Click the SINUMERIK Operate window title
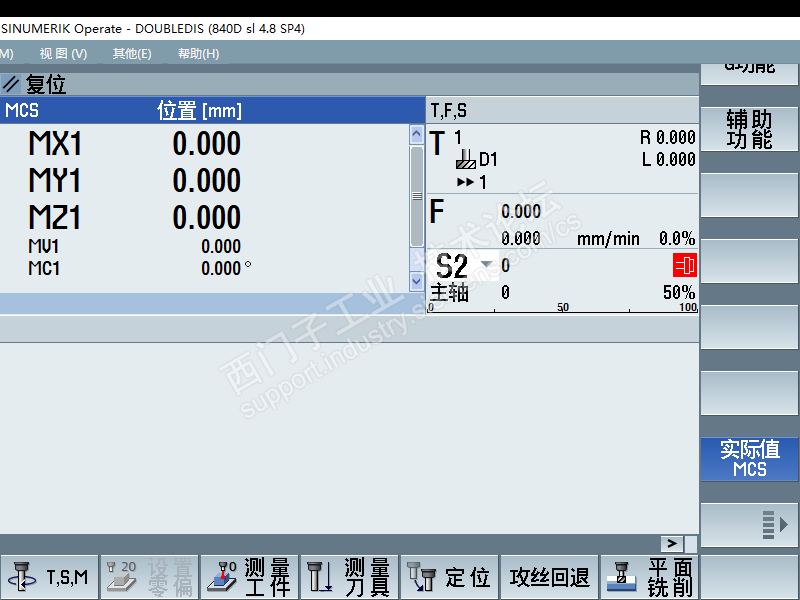Screen dimensions: 800x600 click(x=153, y=29)
